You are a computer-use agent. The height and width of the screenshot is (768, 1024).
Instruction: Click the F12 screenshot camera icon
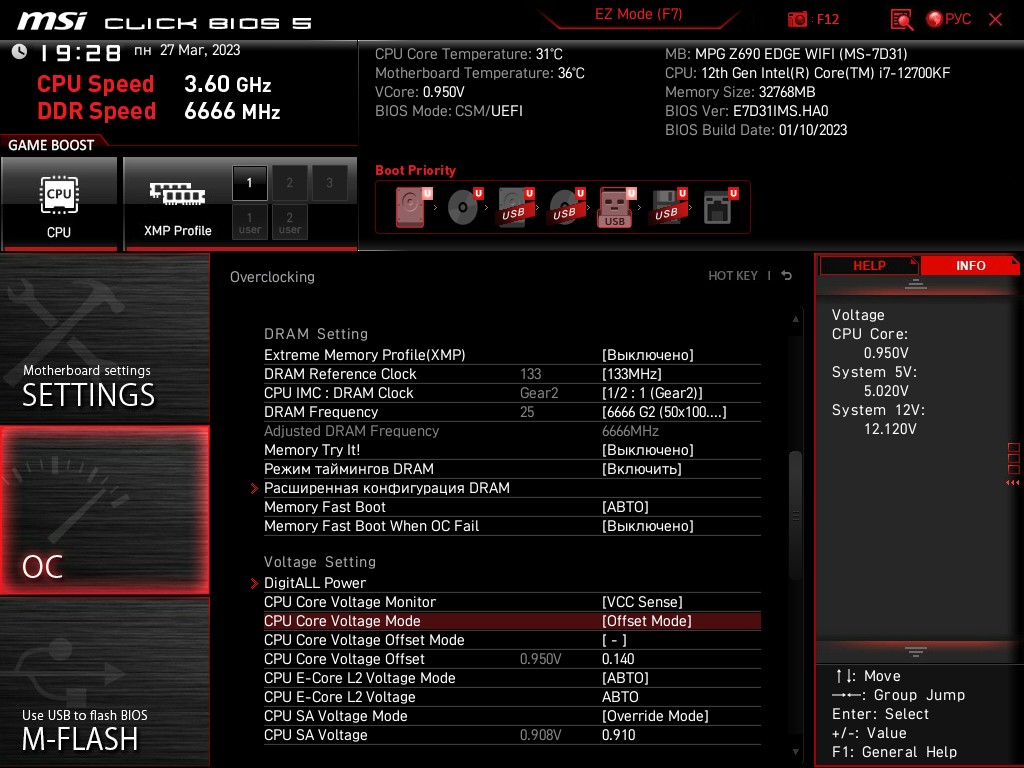[797, 19]
